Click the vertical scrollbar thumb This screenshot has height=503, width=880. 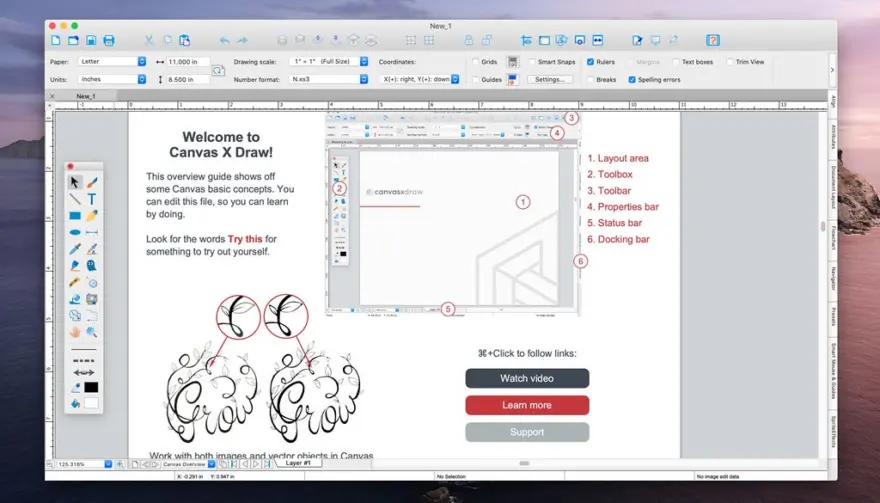click(x=823, y=226)
